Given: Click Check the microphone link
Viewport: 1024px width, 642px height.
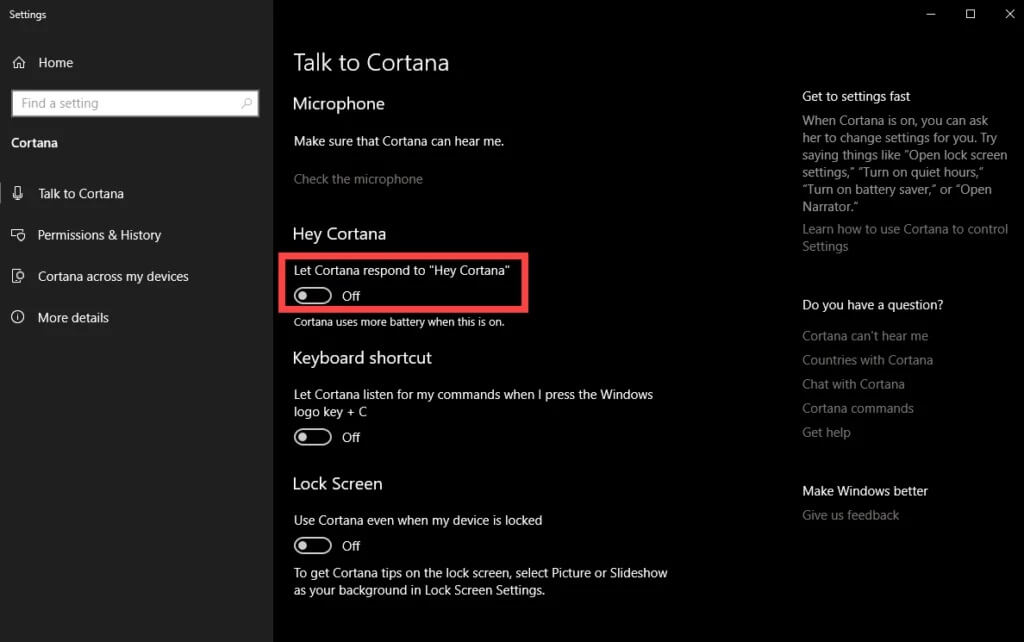Looking at the screenshot, I should click(358, 179).
